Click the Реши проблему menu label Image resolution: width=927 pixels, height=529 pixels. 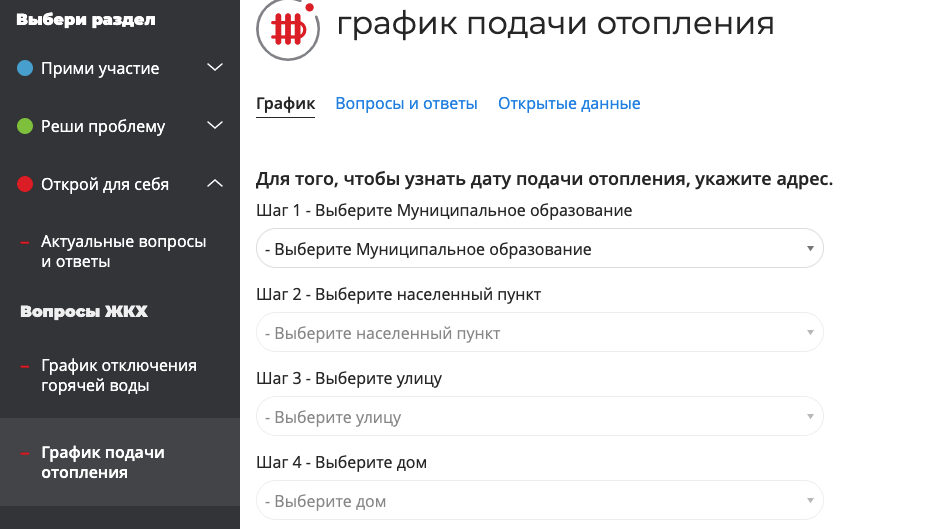(x=103, y=127)
